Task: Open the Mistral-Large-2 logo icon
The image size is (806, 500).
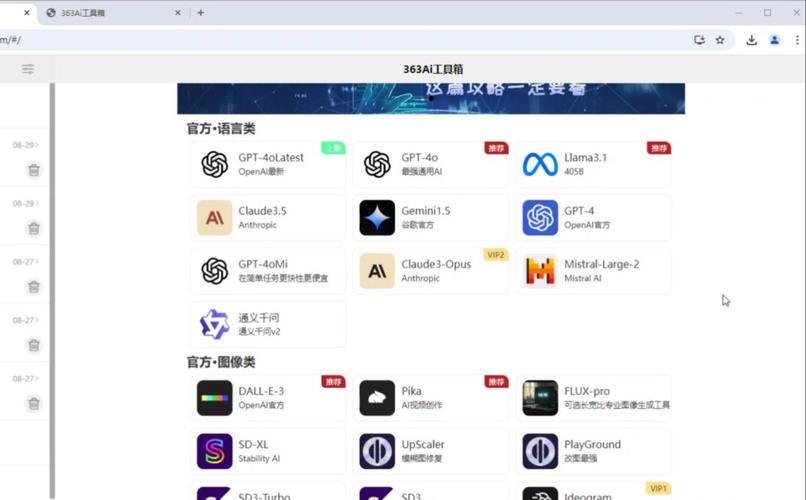Action: click(x=540, y=271)
